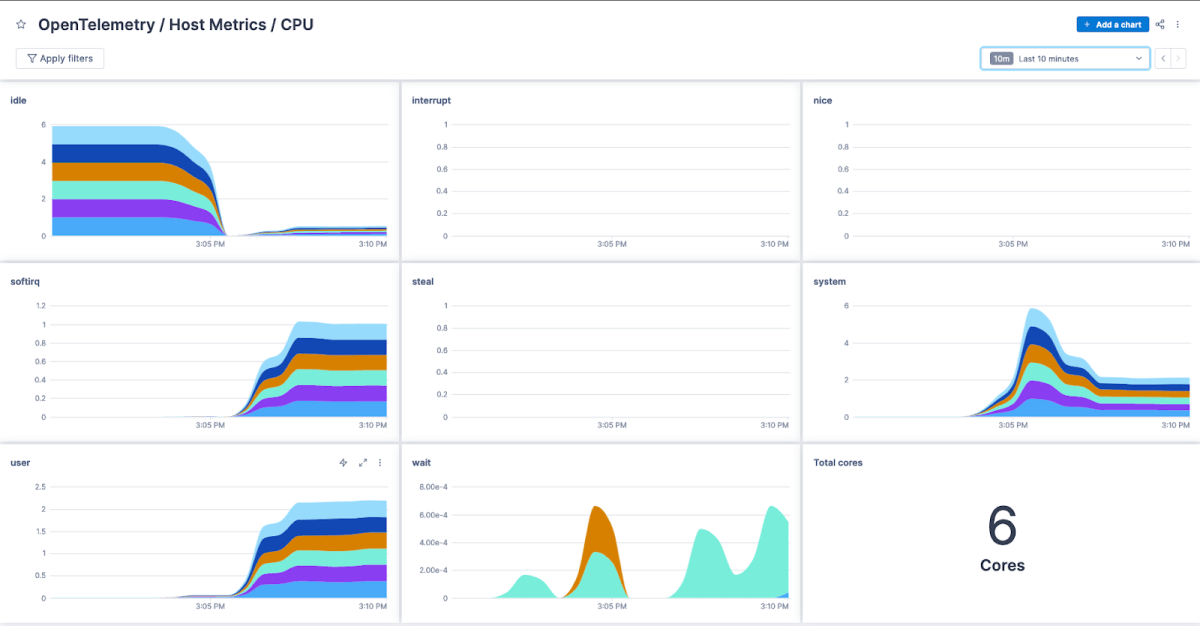Click the 2.5 axis label on user chart
This screenshot has height=626, width=1200.
40,487
